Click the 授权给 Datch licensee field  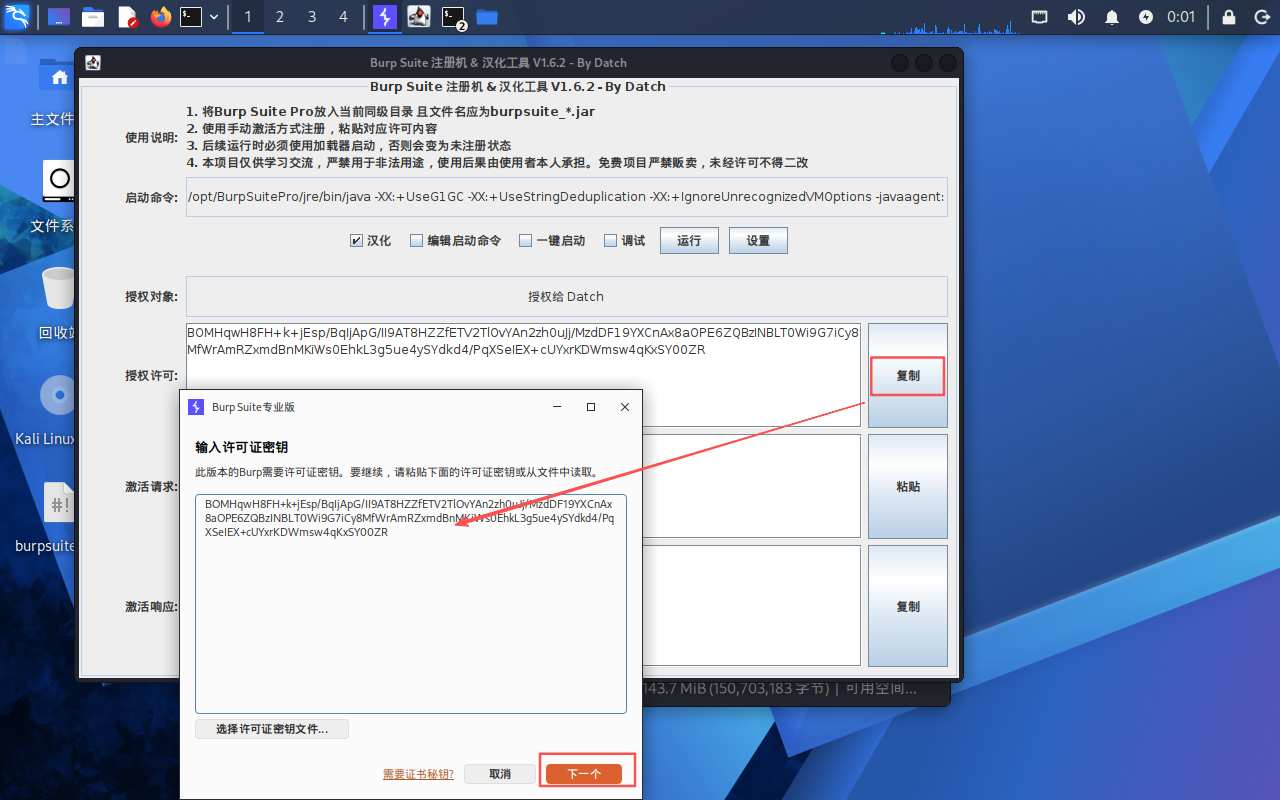click(566, 297)
